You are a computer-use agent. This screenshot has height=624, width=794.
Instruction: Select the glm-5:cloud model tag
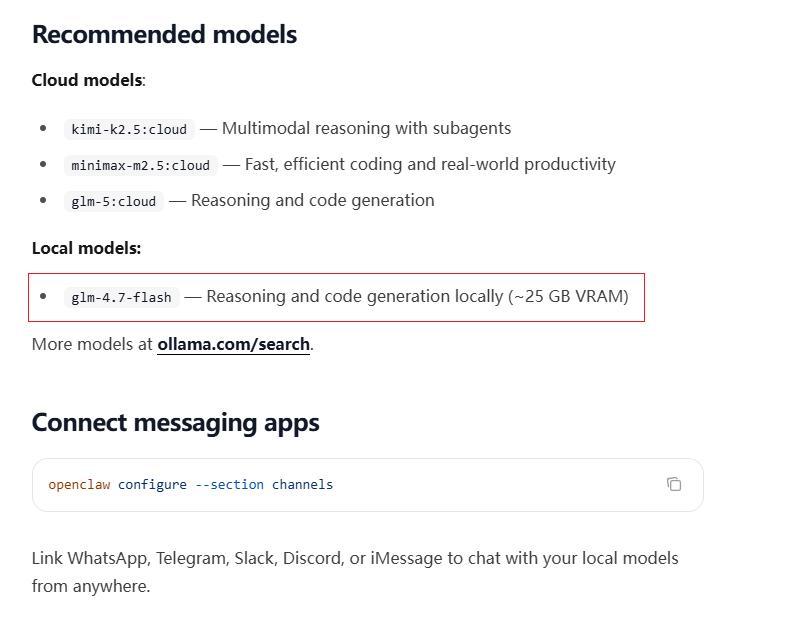tap(114, 201)
